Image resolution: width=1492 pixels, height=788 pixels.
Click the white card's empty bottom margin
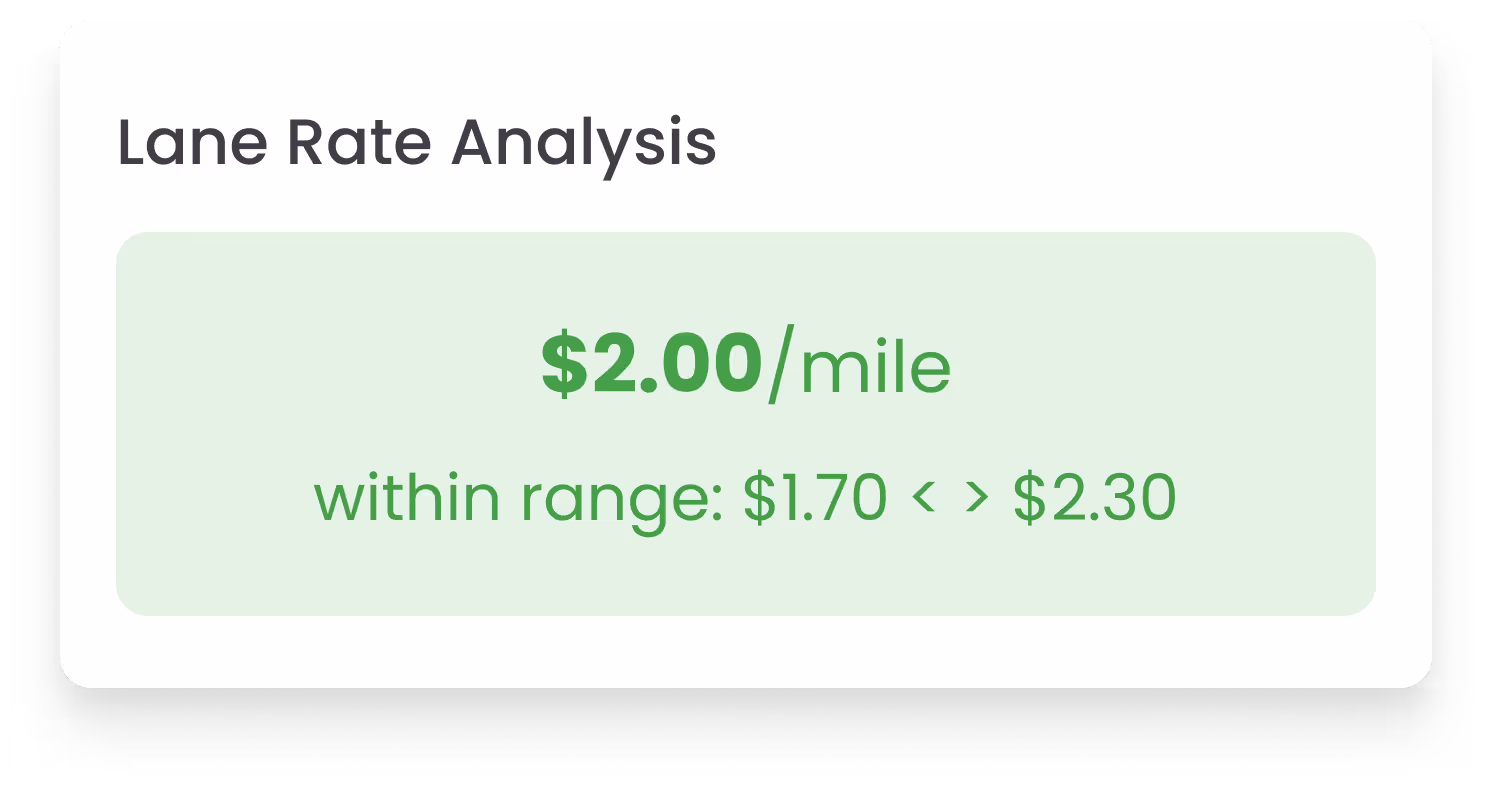pyautogui.click(x=745, y=652)
